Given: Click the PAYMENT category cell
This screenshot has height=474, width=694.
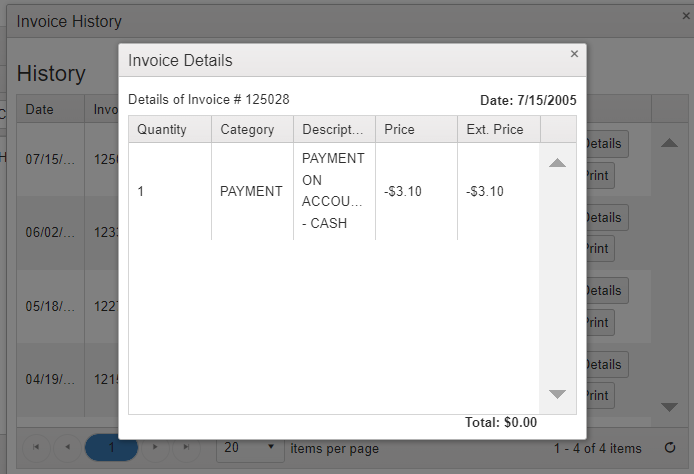Looking at the screenshot, I should (251, 191).
